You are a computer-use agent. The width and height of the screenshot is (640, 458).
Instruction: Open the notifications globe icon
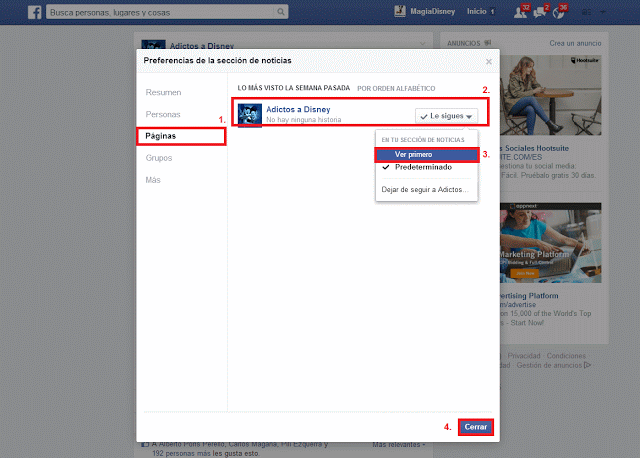tap(558, 13)
